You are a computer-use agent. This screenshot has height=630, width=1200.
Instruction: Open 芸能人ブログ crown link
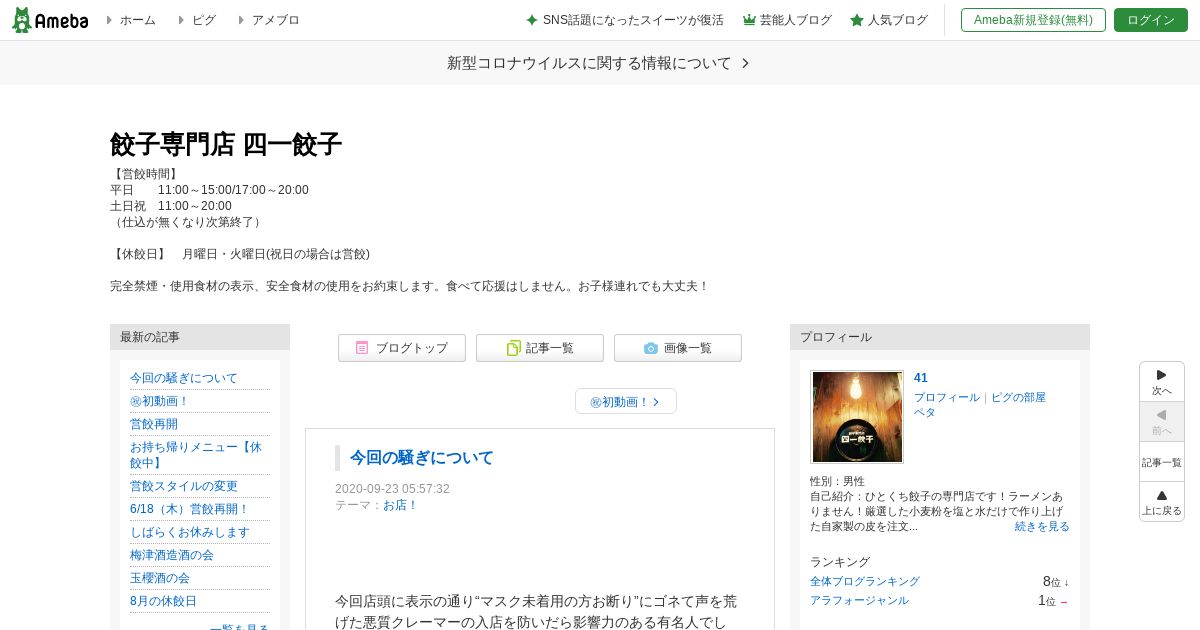tap(787, 20)
